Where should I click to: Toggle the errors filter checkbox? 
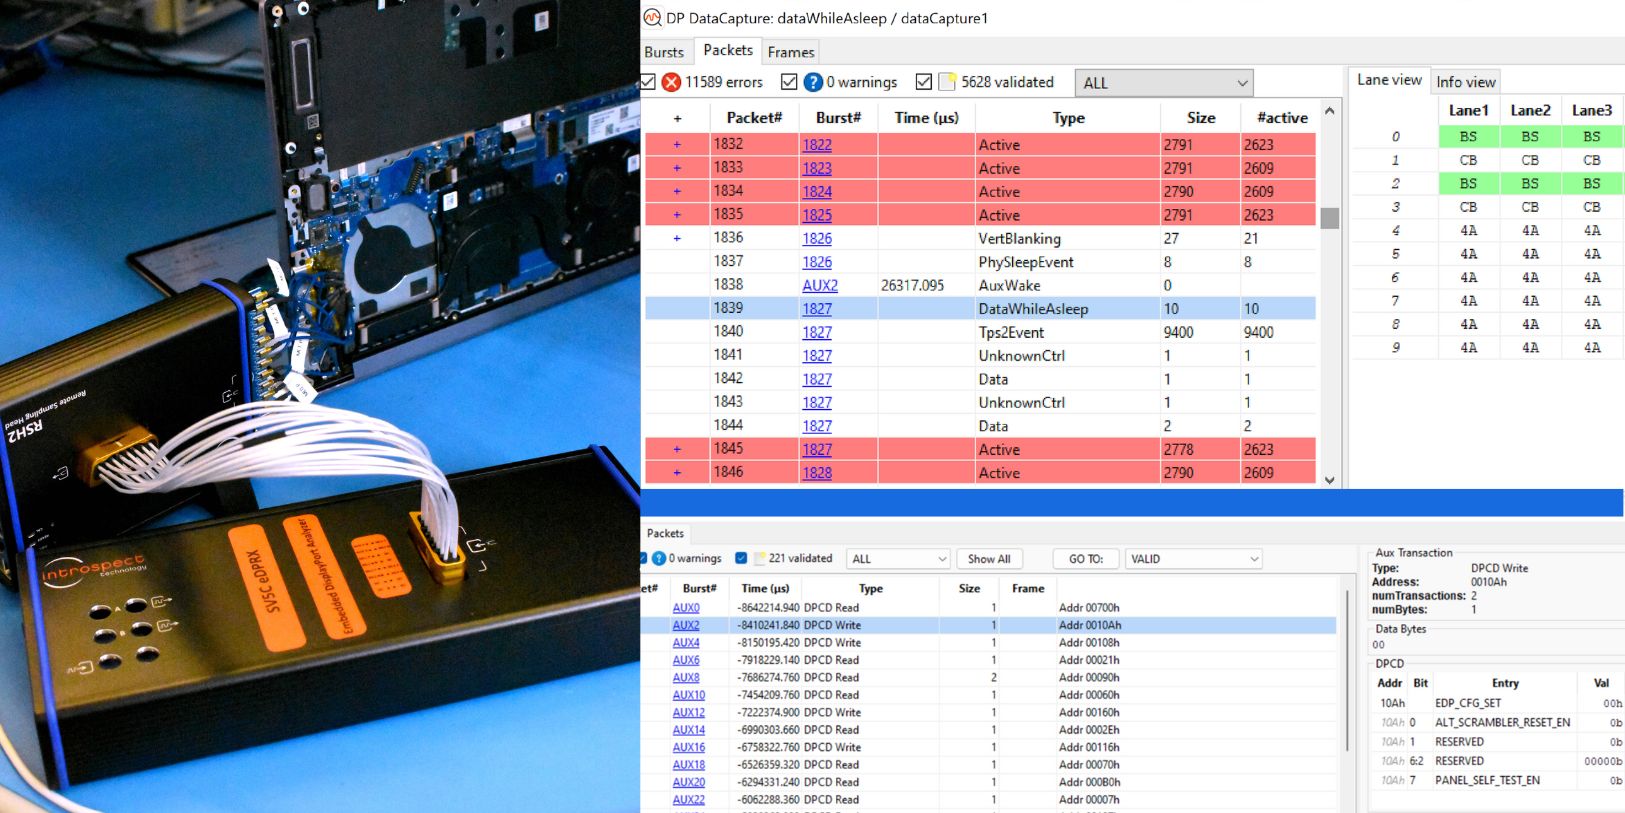[x=648, y=82]
